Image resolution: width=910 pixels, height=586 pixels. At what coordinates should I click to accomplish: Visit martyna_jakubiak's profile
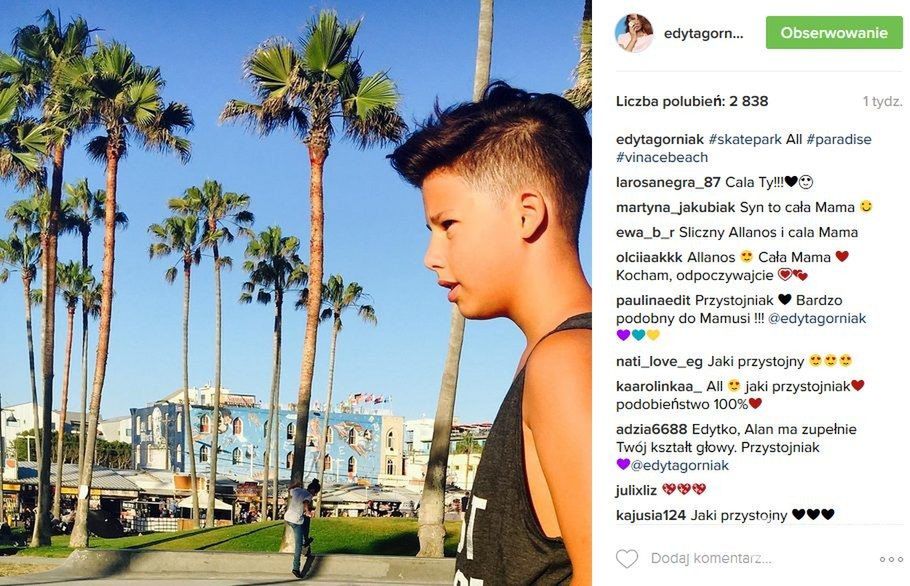pos(676,207)
